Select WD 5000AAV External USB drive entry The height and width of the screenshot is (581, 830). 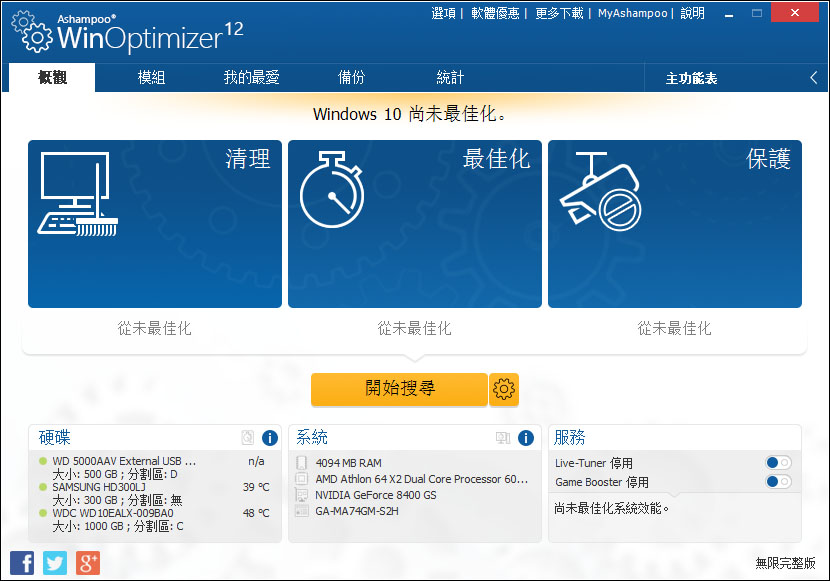(x=124, y=461)
